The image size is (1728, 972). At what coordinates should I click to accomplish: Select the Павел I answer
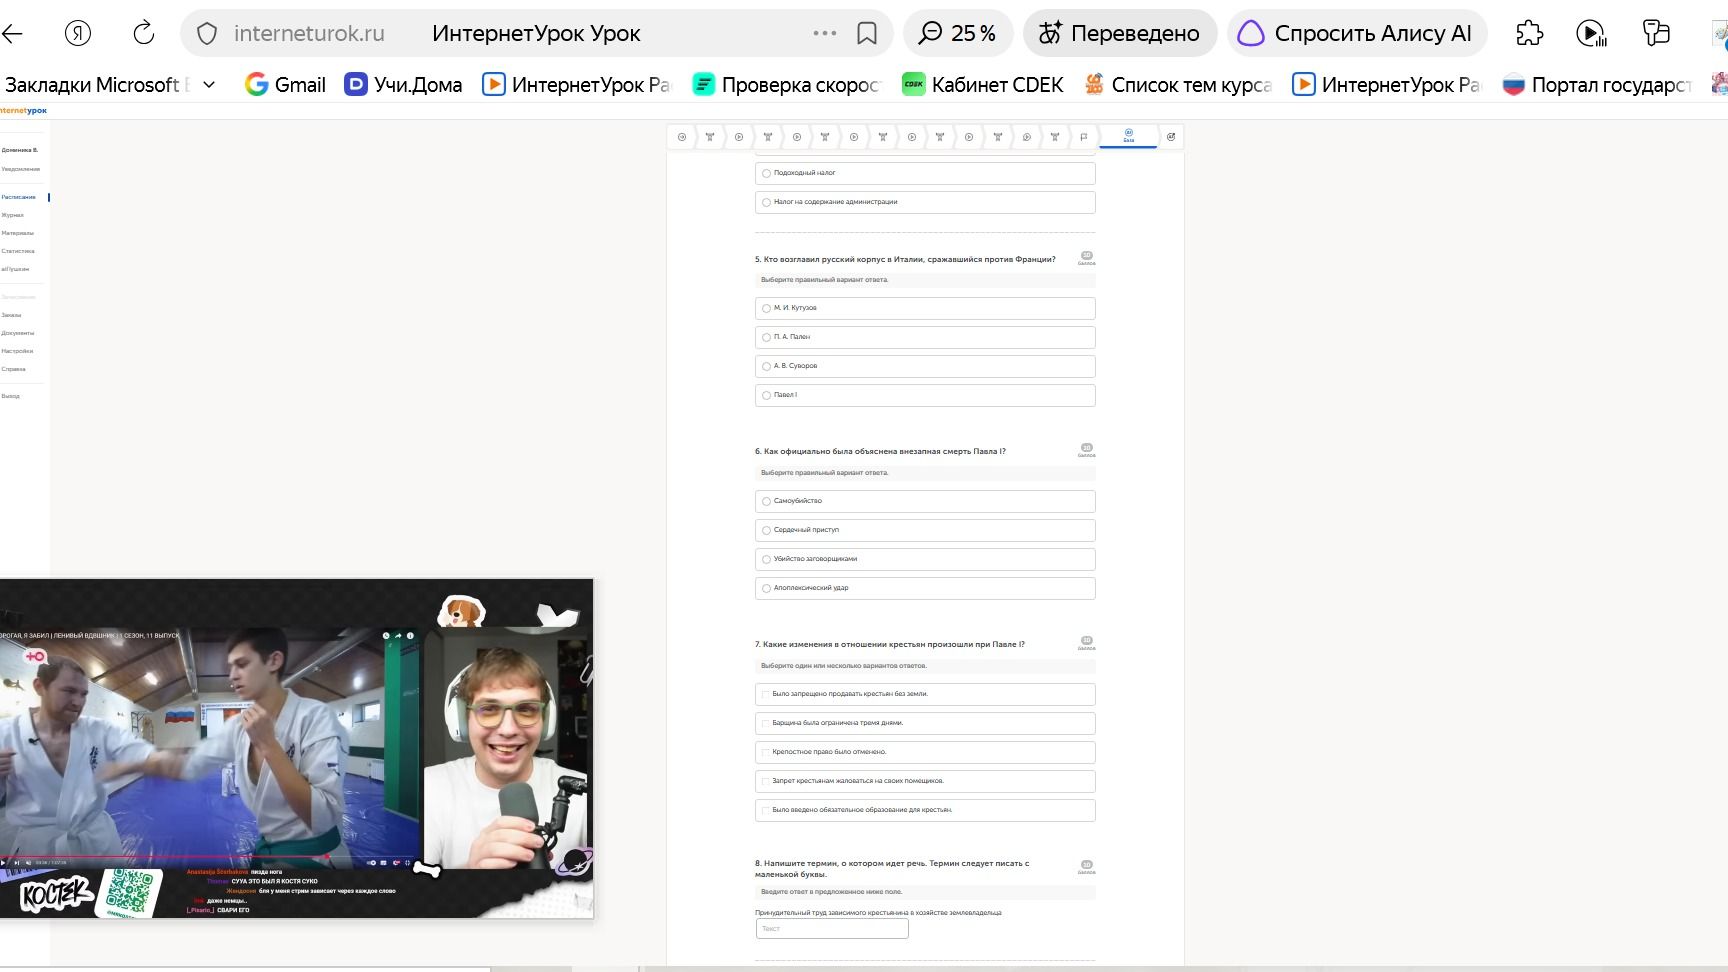pyautogui.click(x=925, y=395)
